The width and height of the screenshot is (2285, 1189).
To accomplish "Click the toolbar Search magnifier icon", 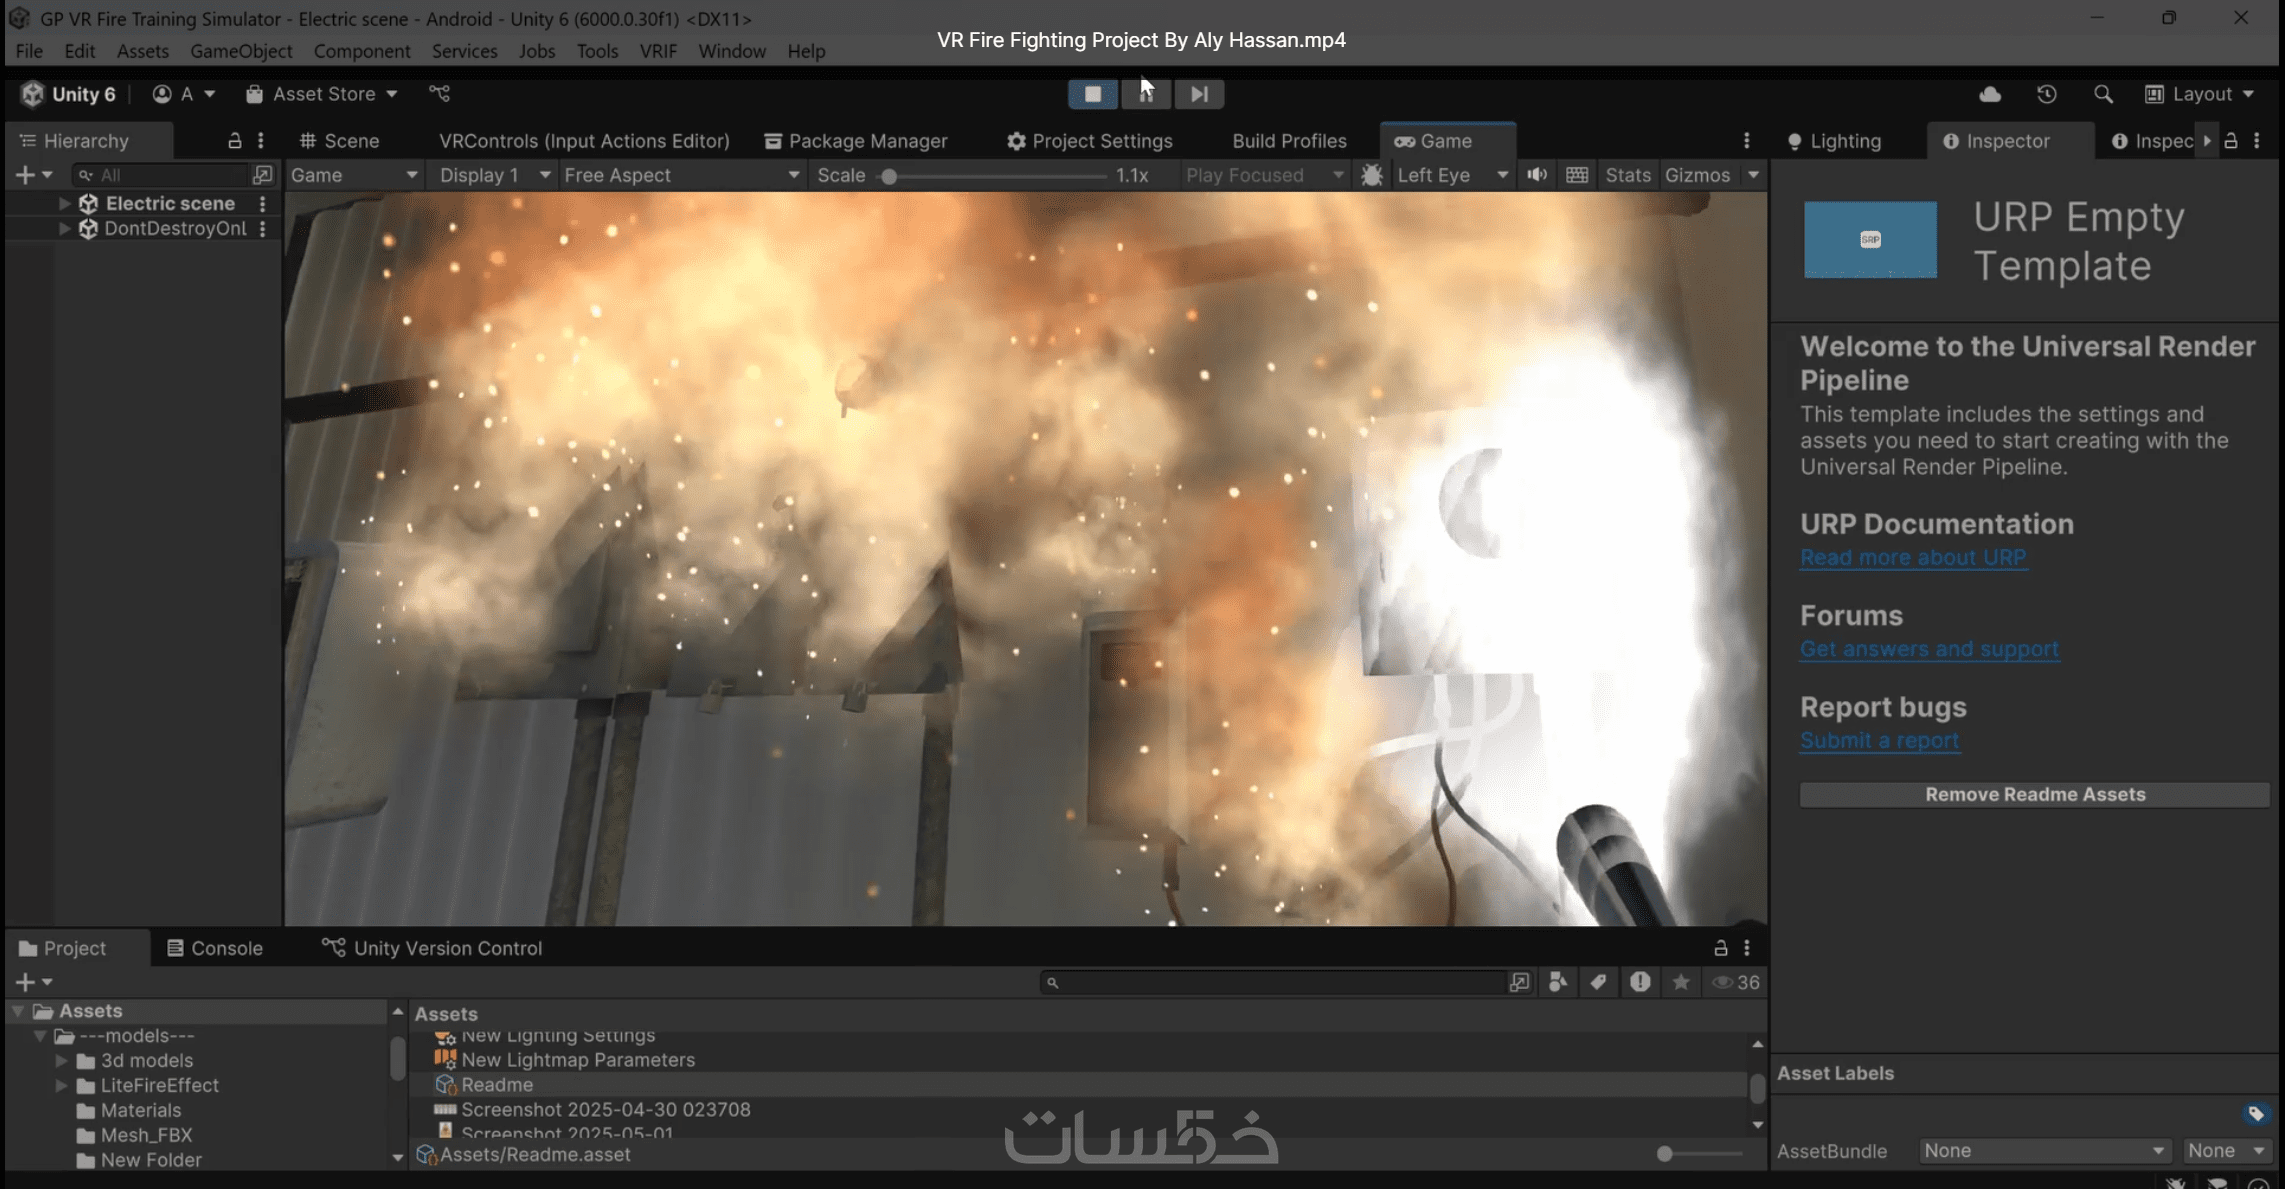I will click(x=2103, y=94).
